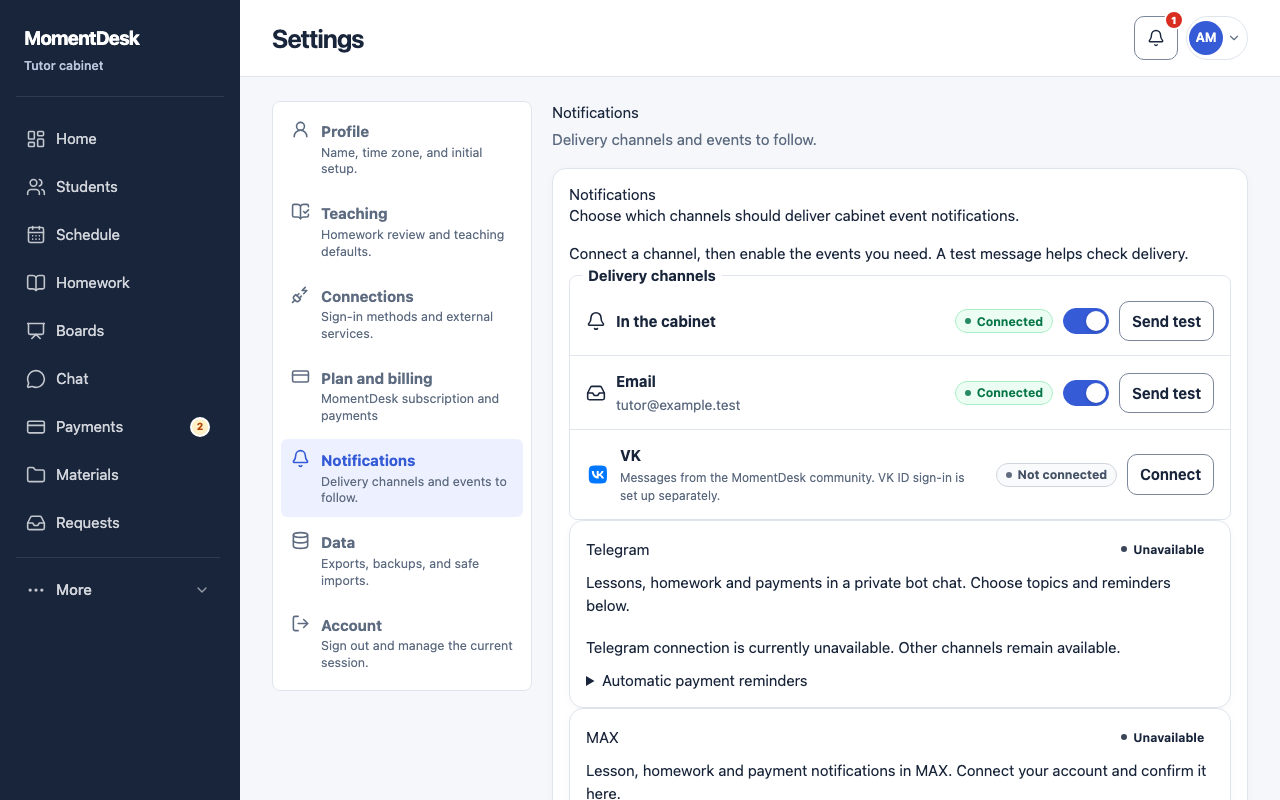1280x800 pixels.
Task: Click the In the cabinet bell icon
Action: (596, 321)
